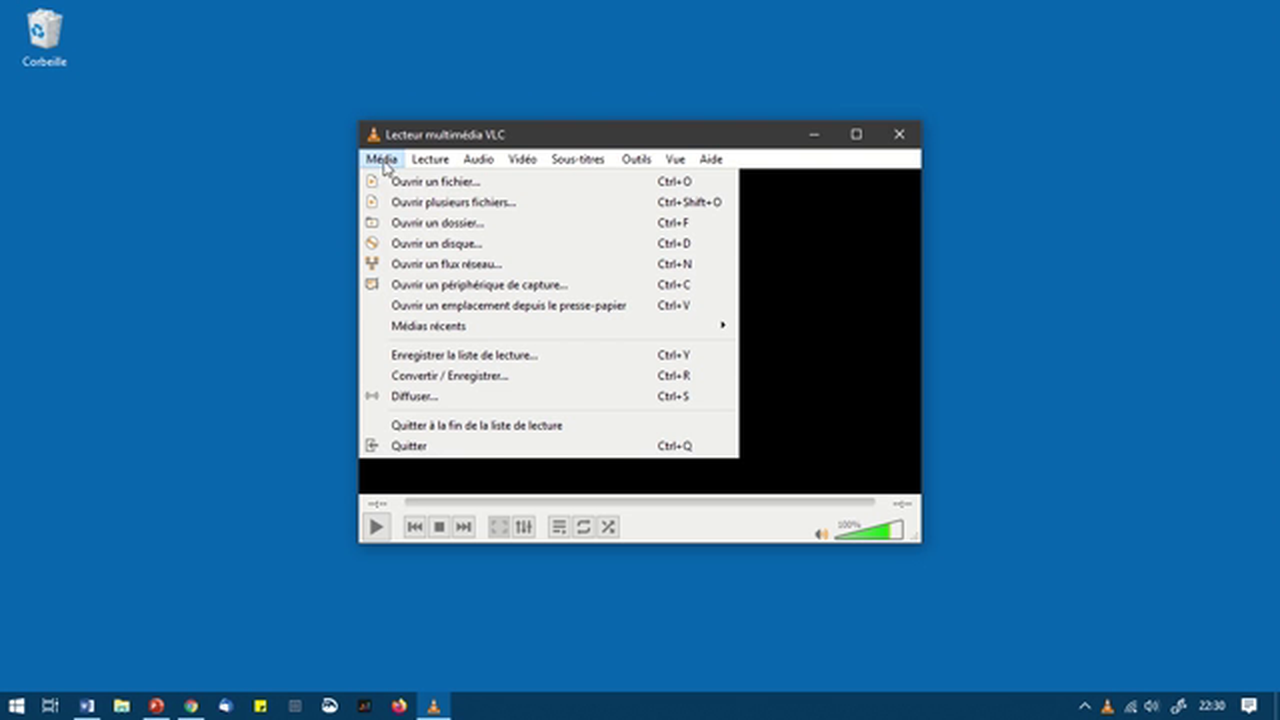Go to previous media with the Previous icon
This screenshot has height=720, width=1280.
[x=414, y=527]
